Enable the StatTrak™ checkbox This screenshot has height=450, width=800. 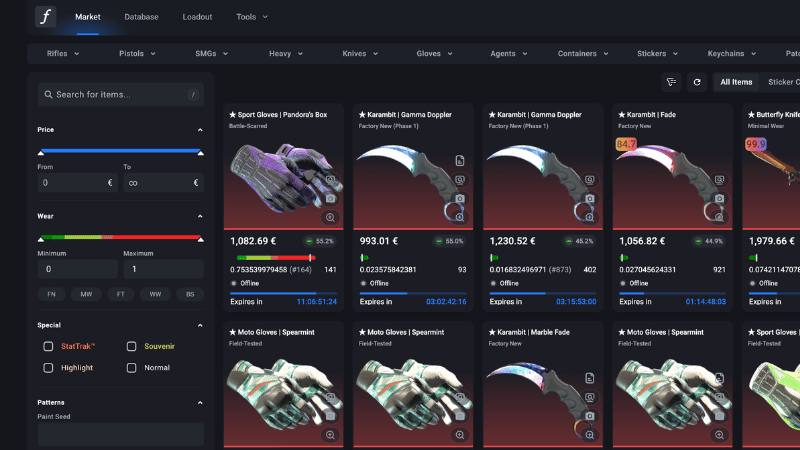click(x=48, y=346)
